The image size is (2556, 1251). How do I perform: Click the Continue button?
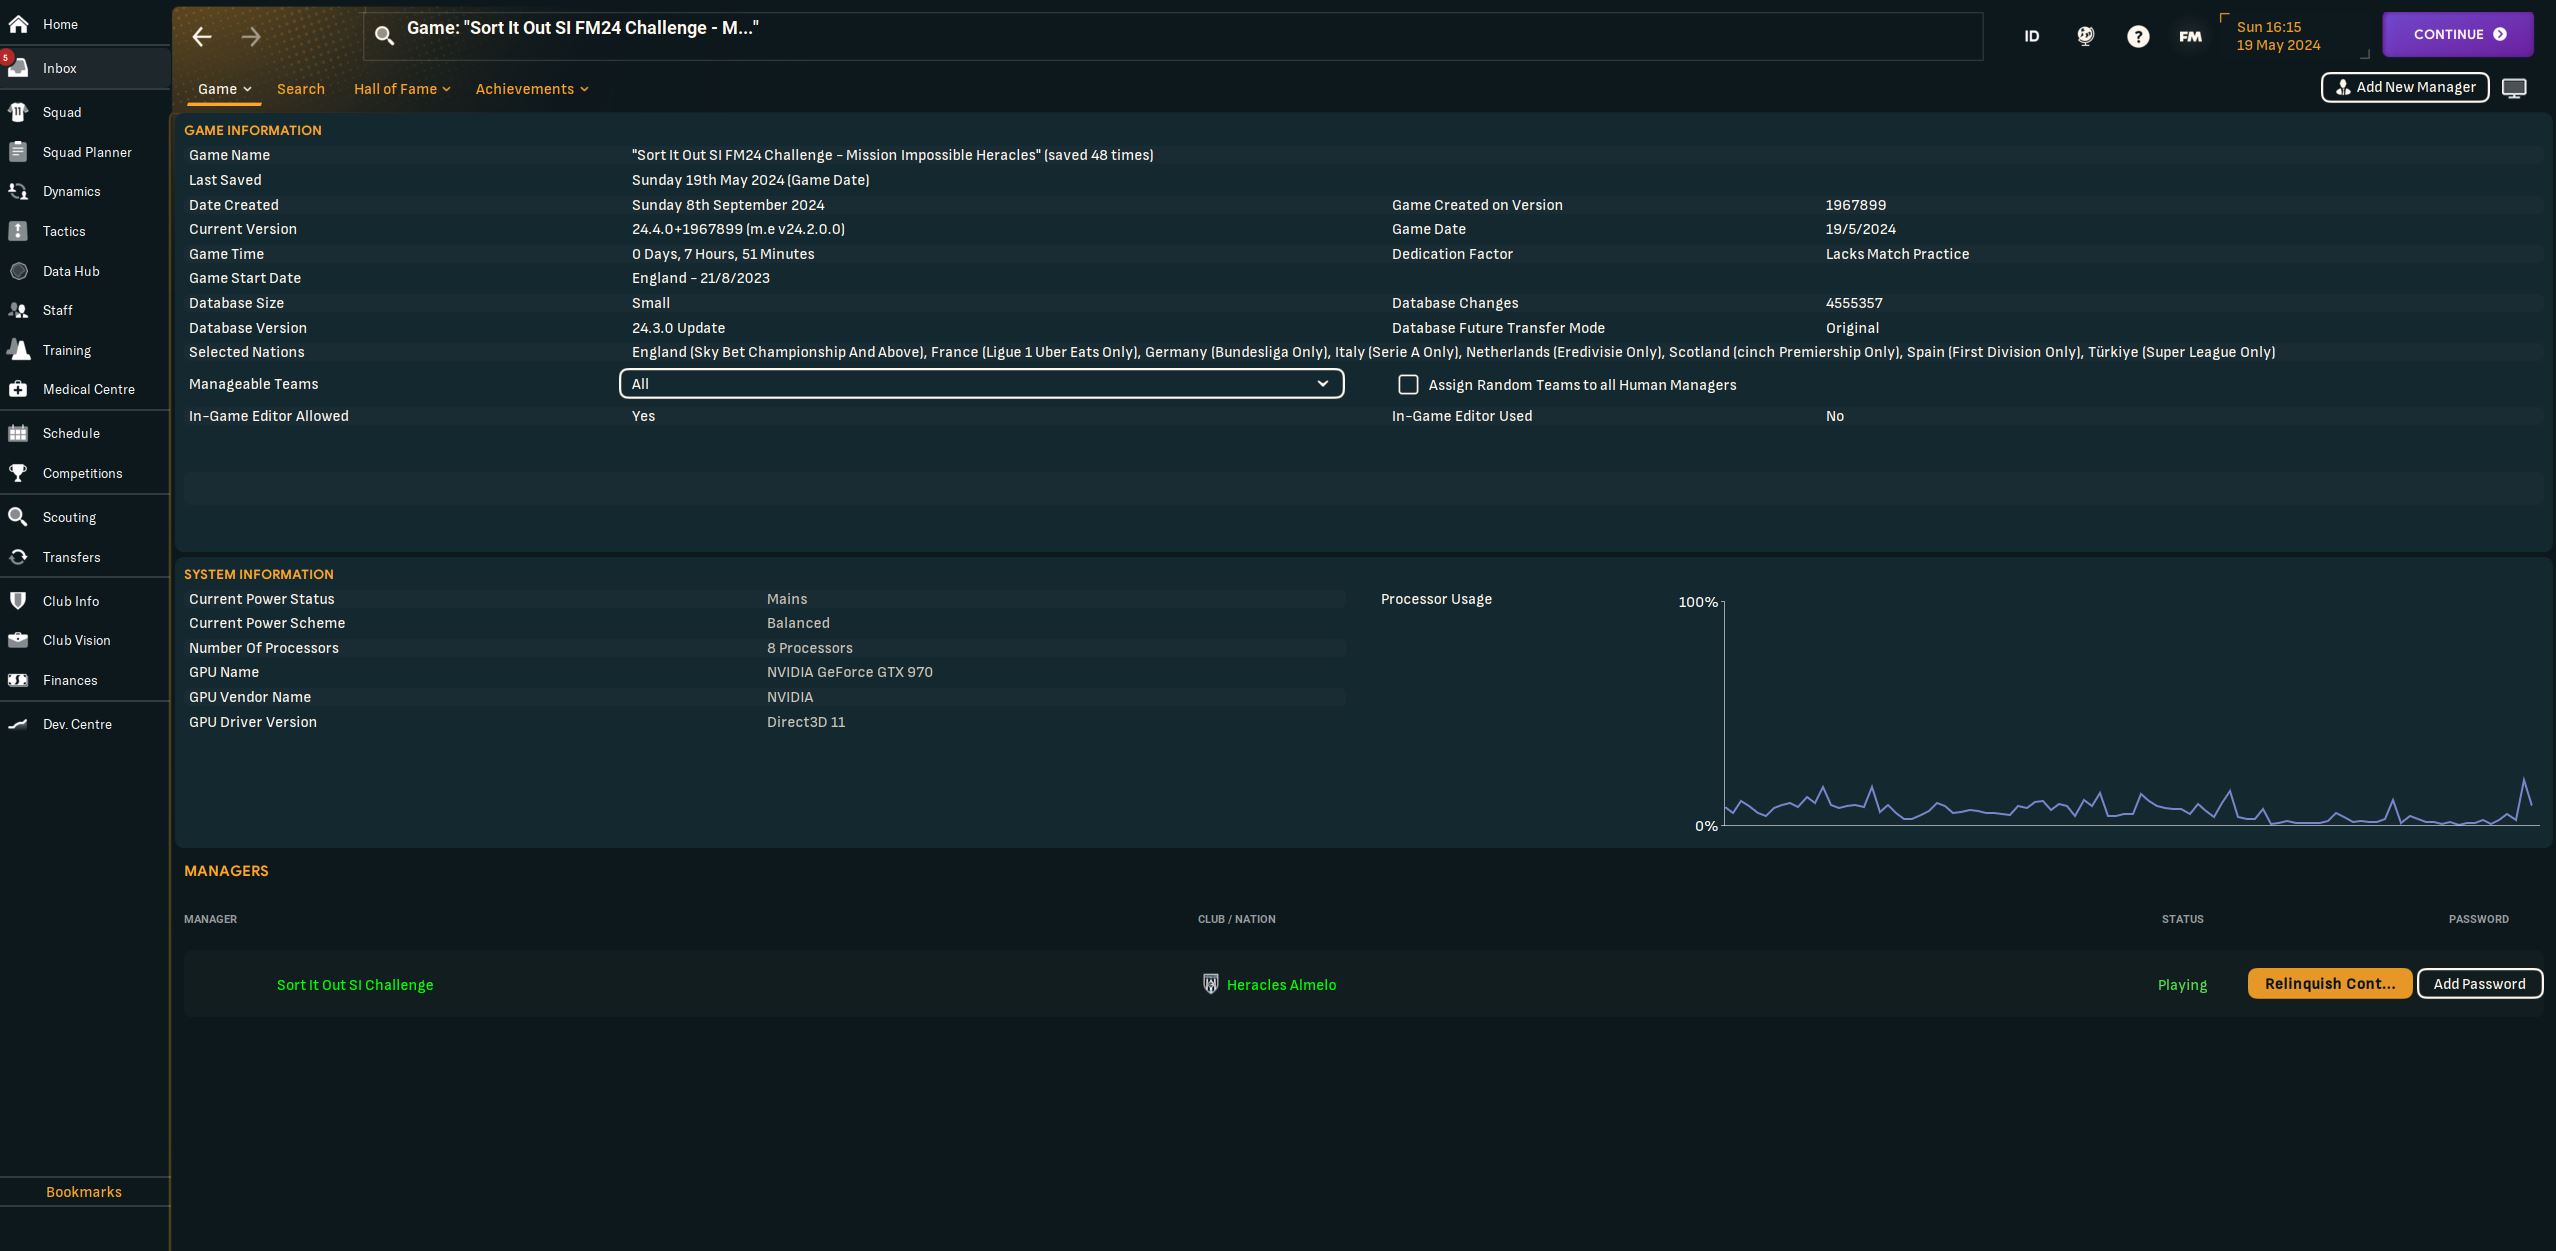point(2458,35)
